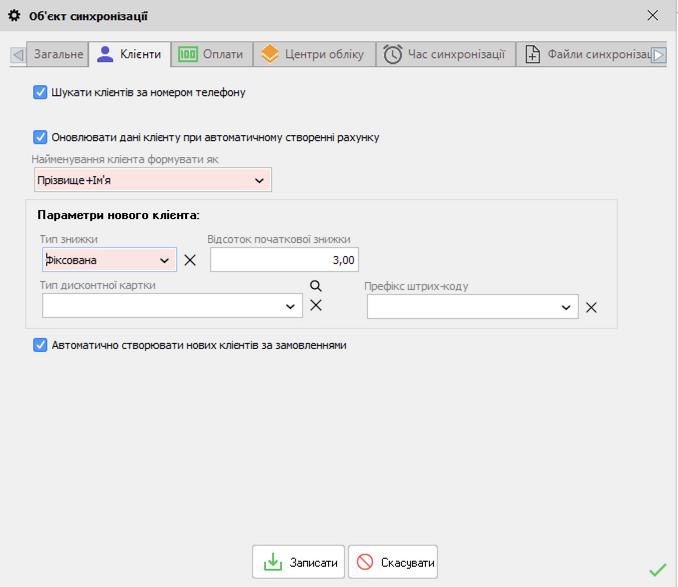The width and height of the screenshot is (678, 587).
Task: Toggle Оновлювати дані клієнту checkbox
Action: pyautogui.click(x=41, y=137)
